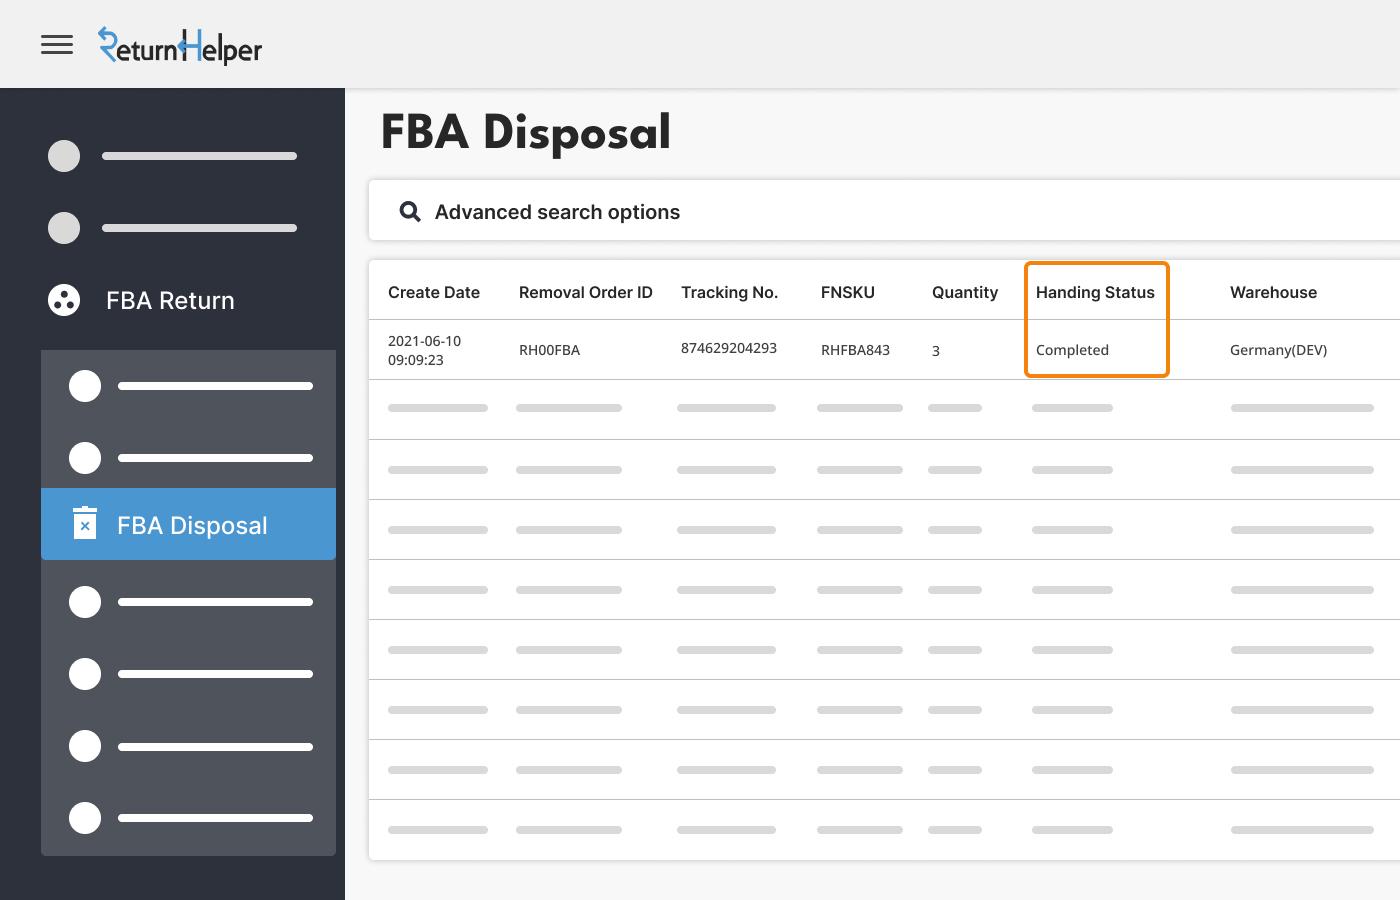Click the FBA Disposal trash icon
1400x900 pixels.
(x=85, y=524)
